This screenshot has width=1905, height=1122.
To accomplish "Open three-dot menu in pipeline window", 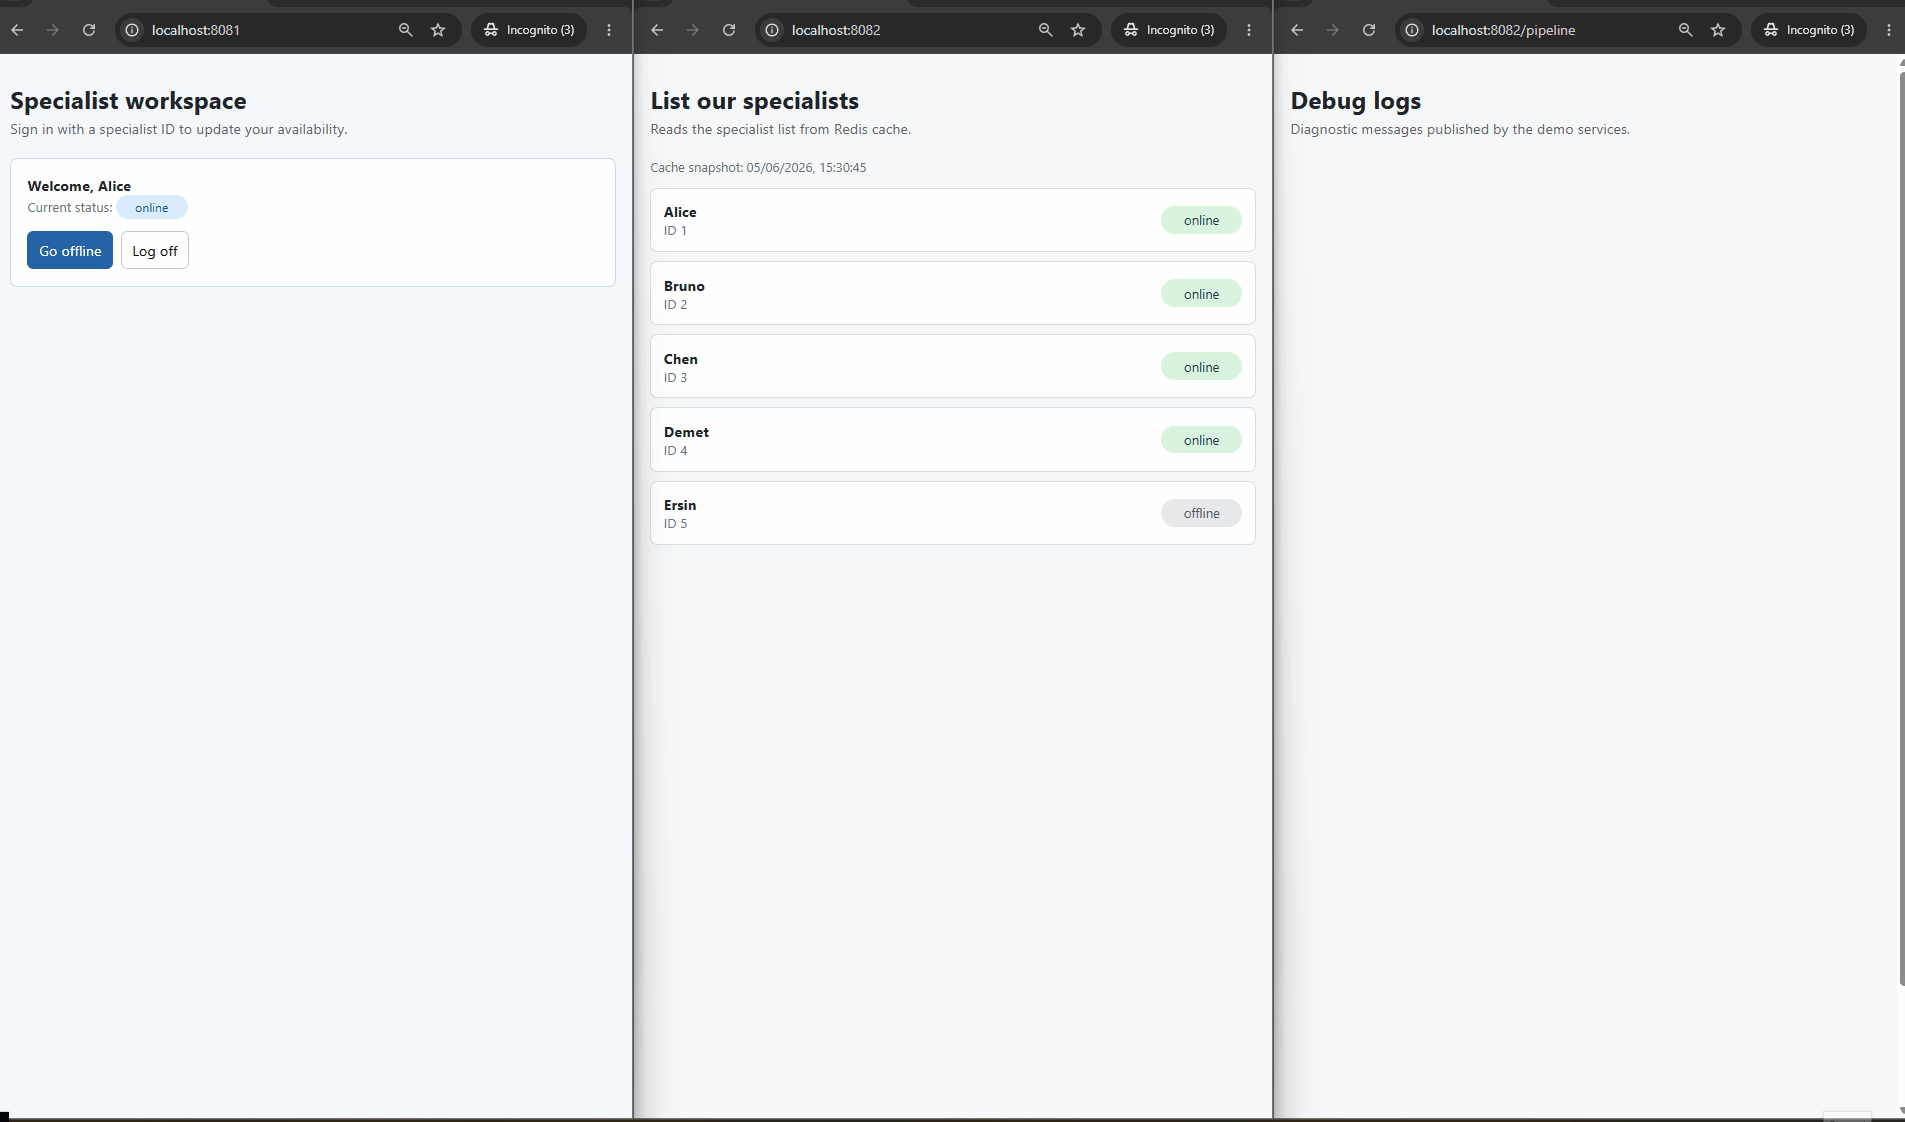I will [x=1889, y=30].
